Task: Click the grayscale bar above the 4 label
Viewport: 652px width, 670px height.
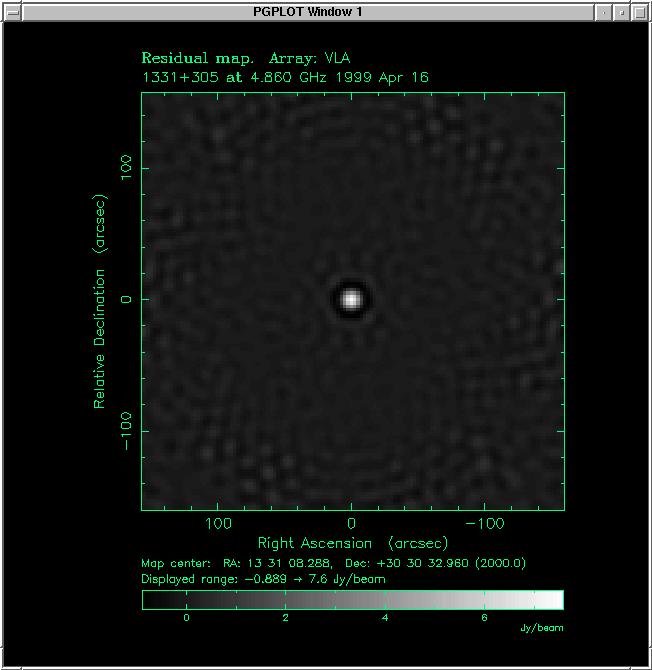Action: tap(385, 600)
